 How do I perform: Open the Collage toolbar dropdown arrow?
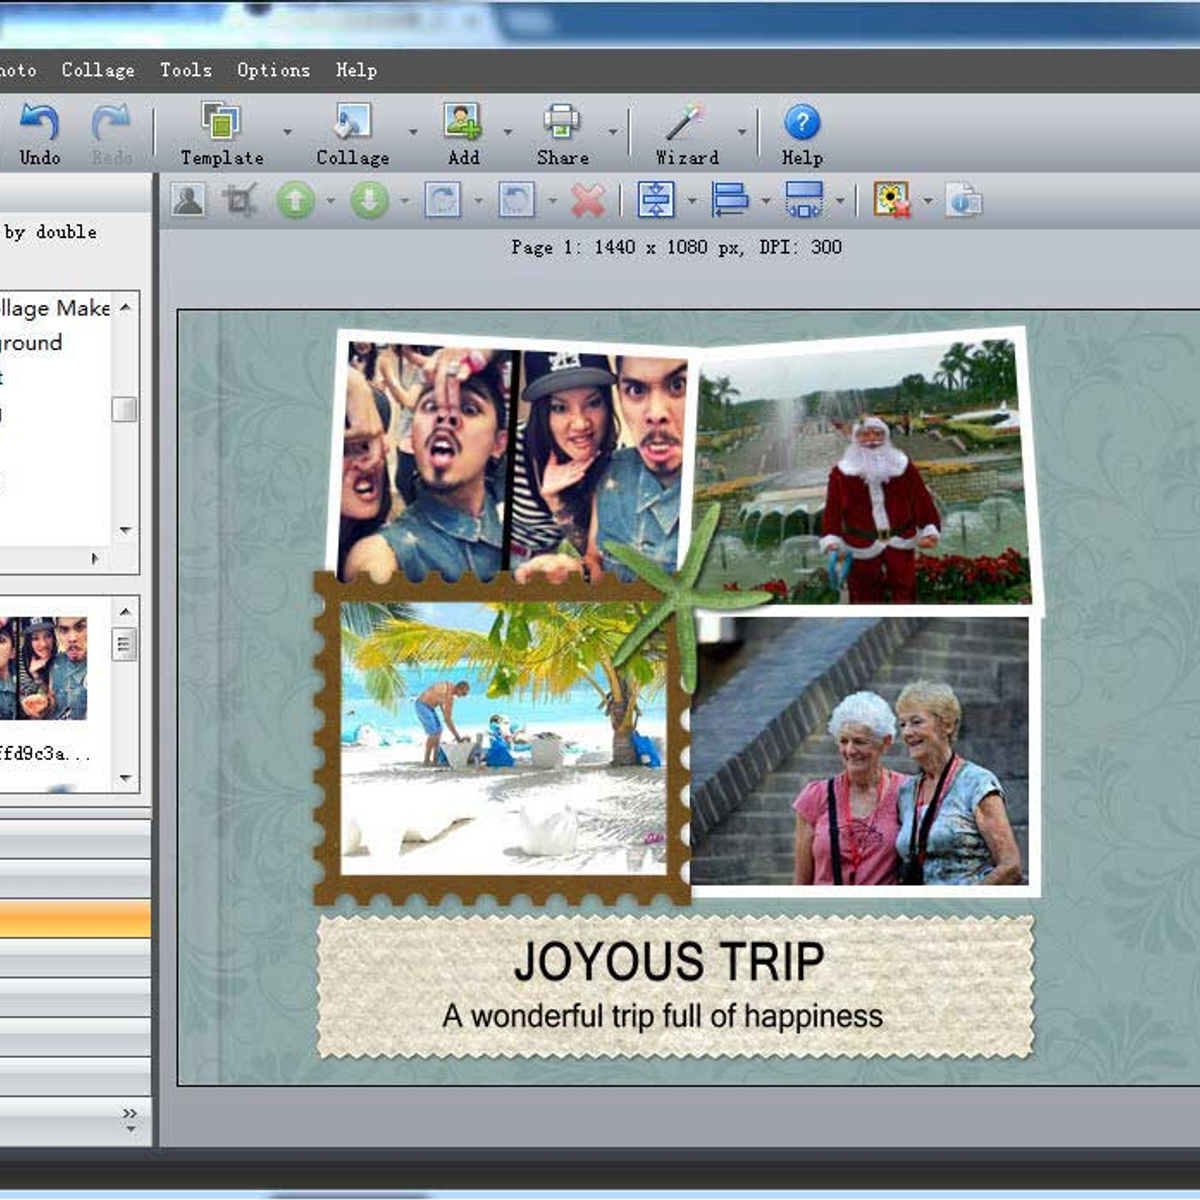[412, 131]
